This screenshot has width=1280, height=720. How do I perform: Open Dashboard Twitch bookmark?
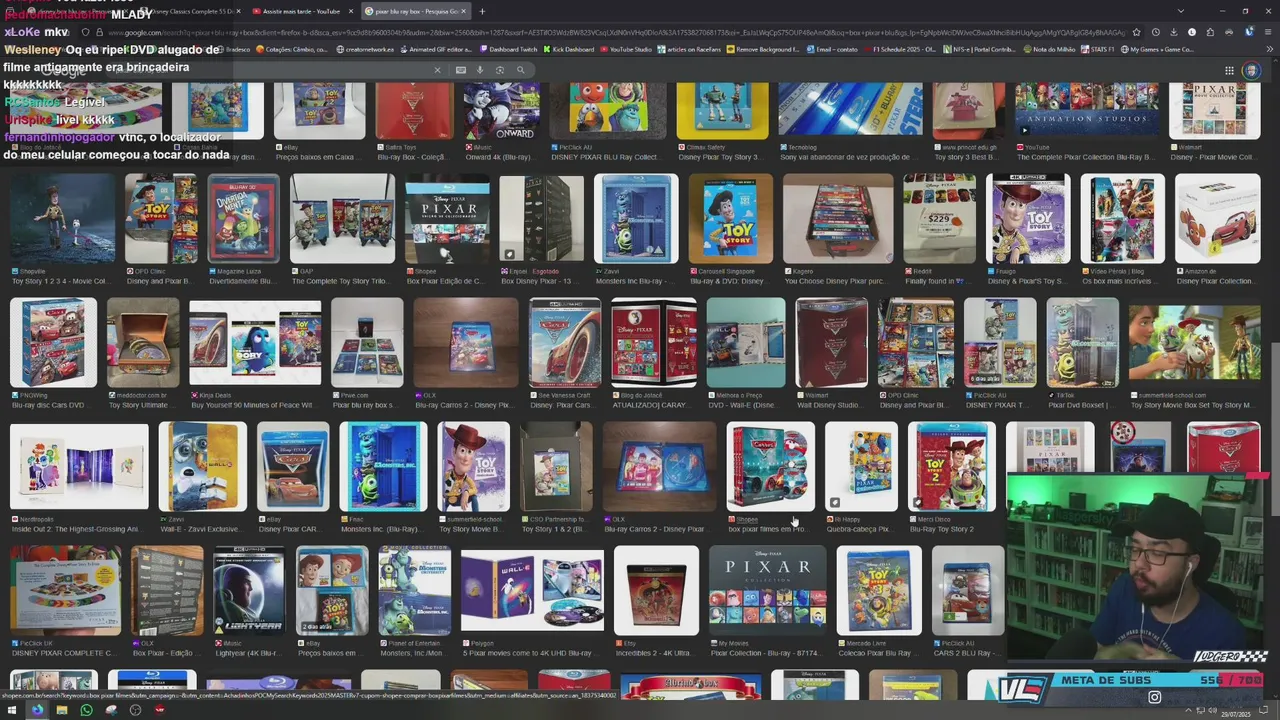[x=508, y=49]
